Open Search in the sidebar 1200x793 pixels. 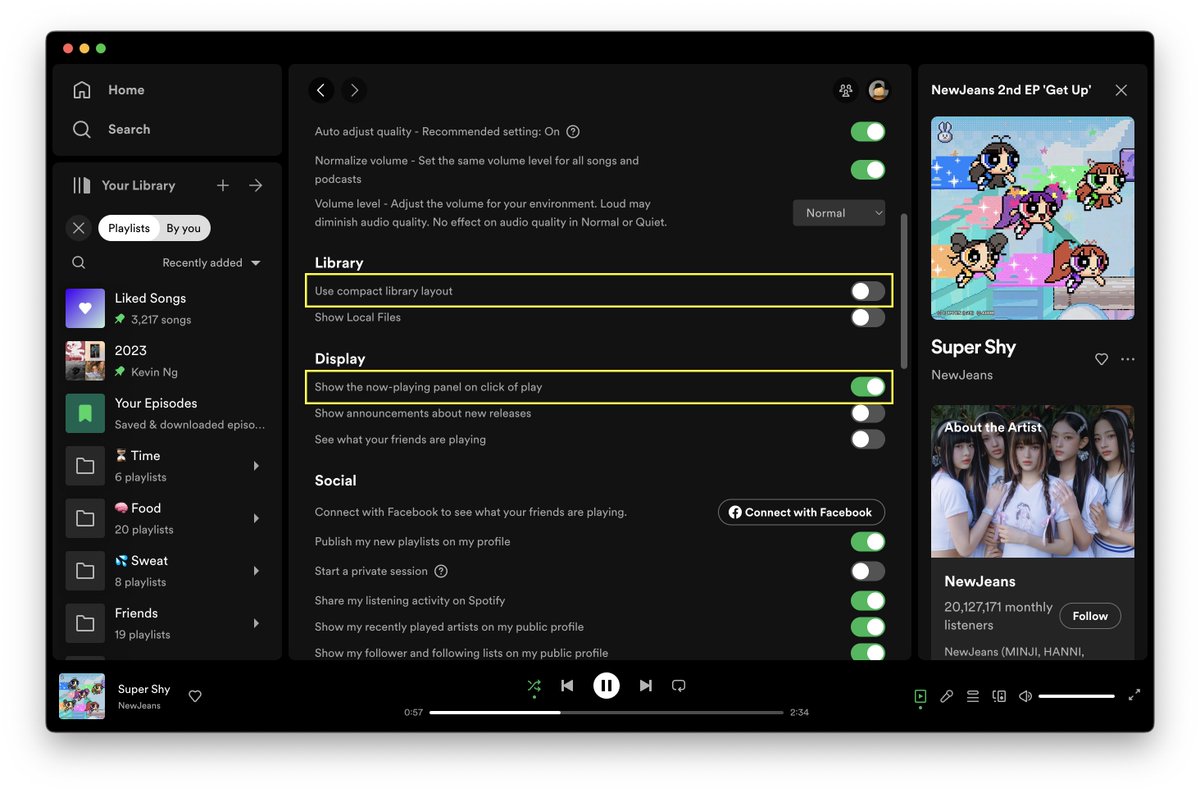click(111, 129)
